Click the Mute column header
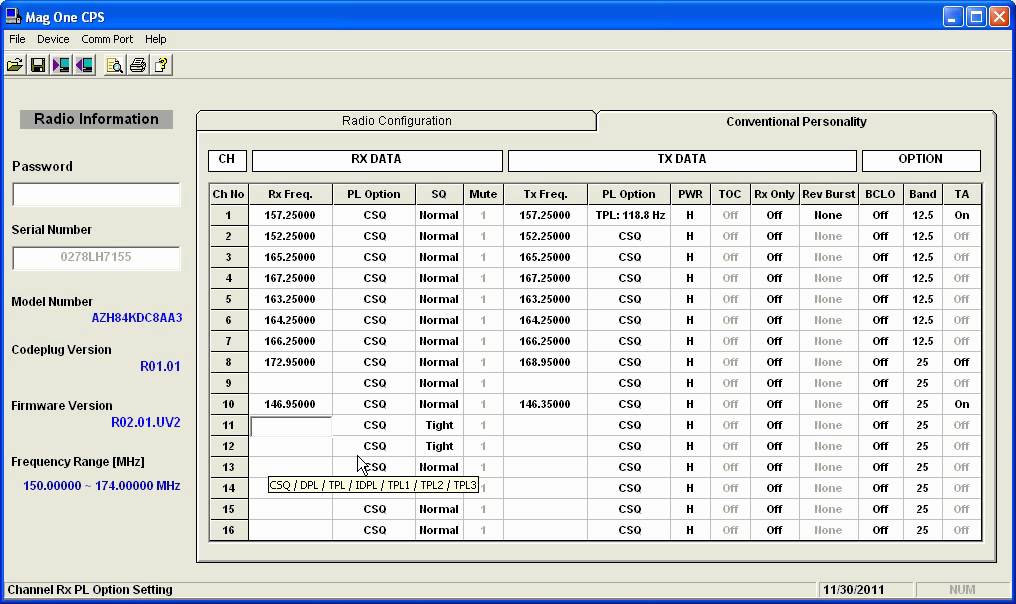 [x=483, y=194]
